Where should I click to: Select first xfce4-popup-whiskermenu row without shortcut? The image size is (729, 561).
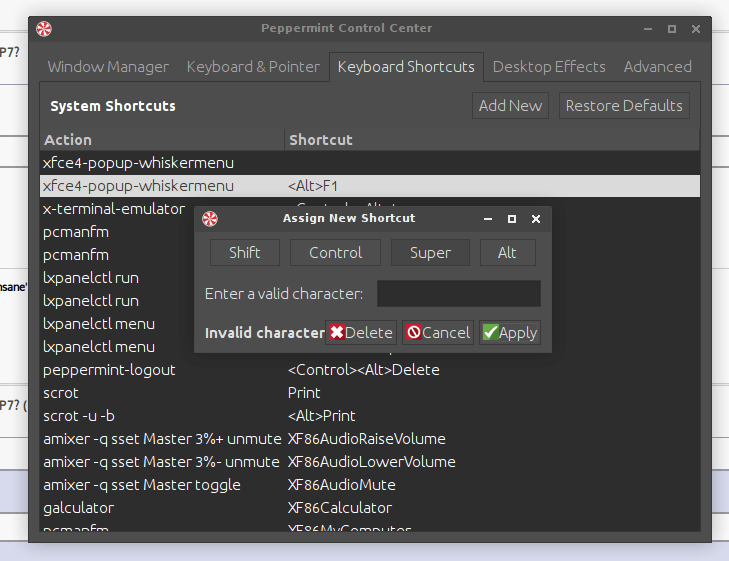coord(370,163)
